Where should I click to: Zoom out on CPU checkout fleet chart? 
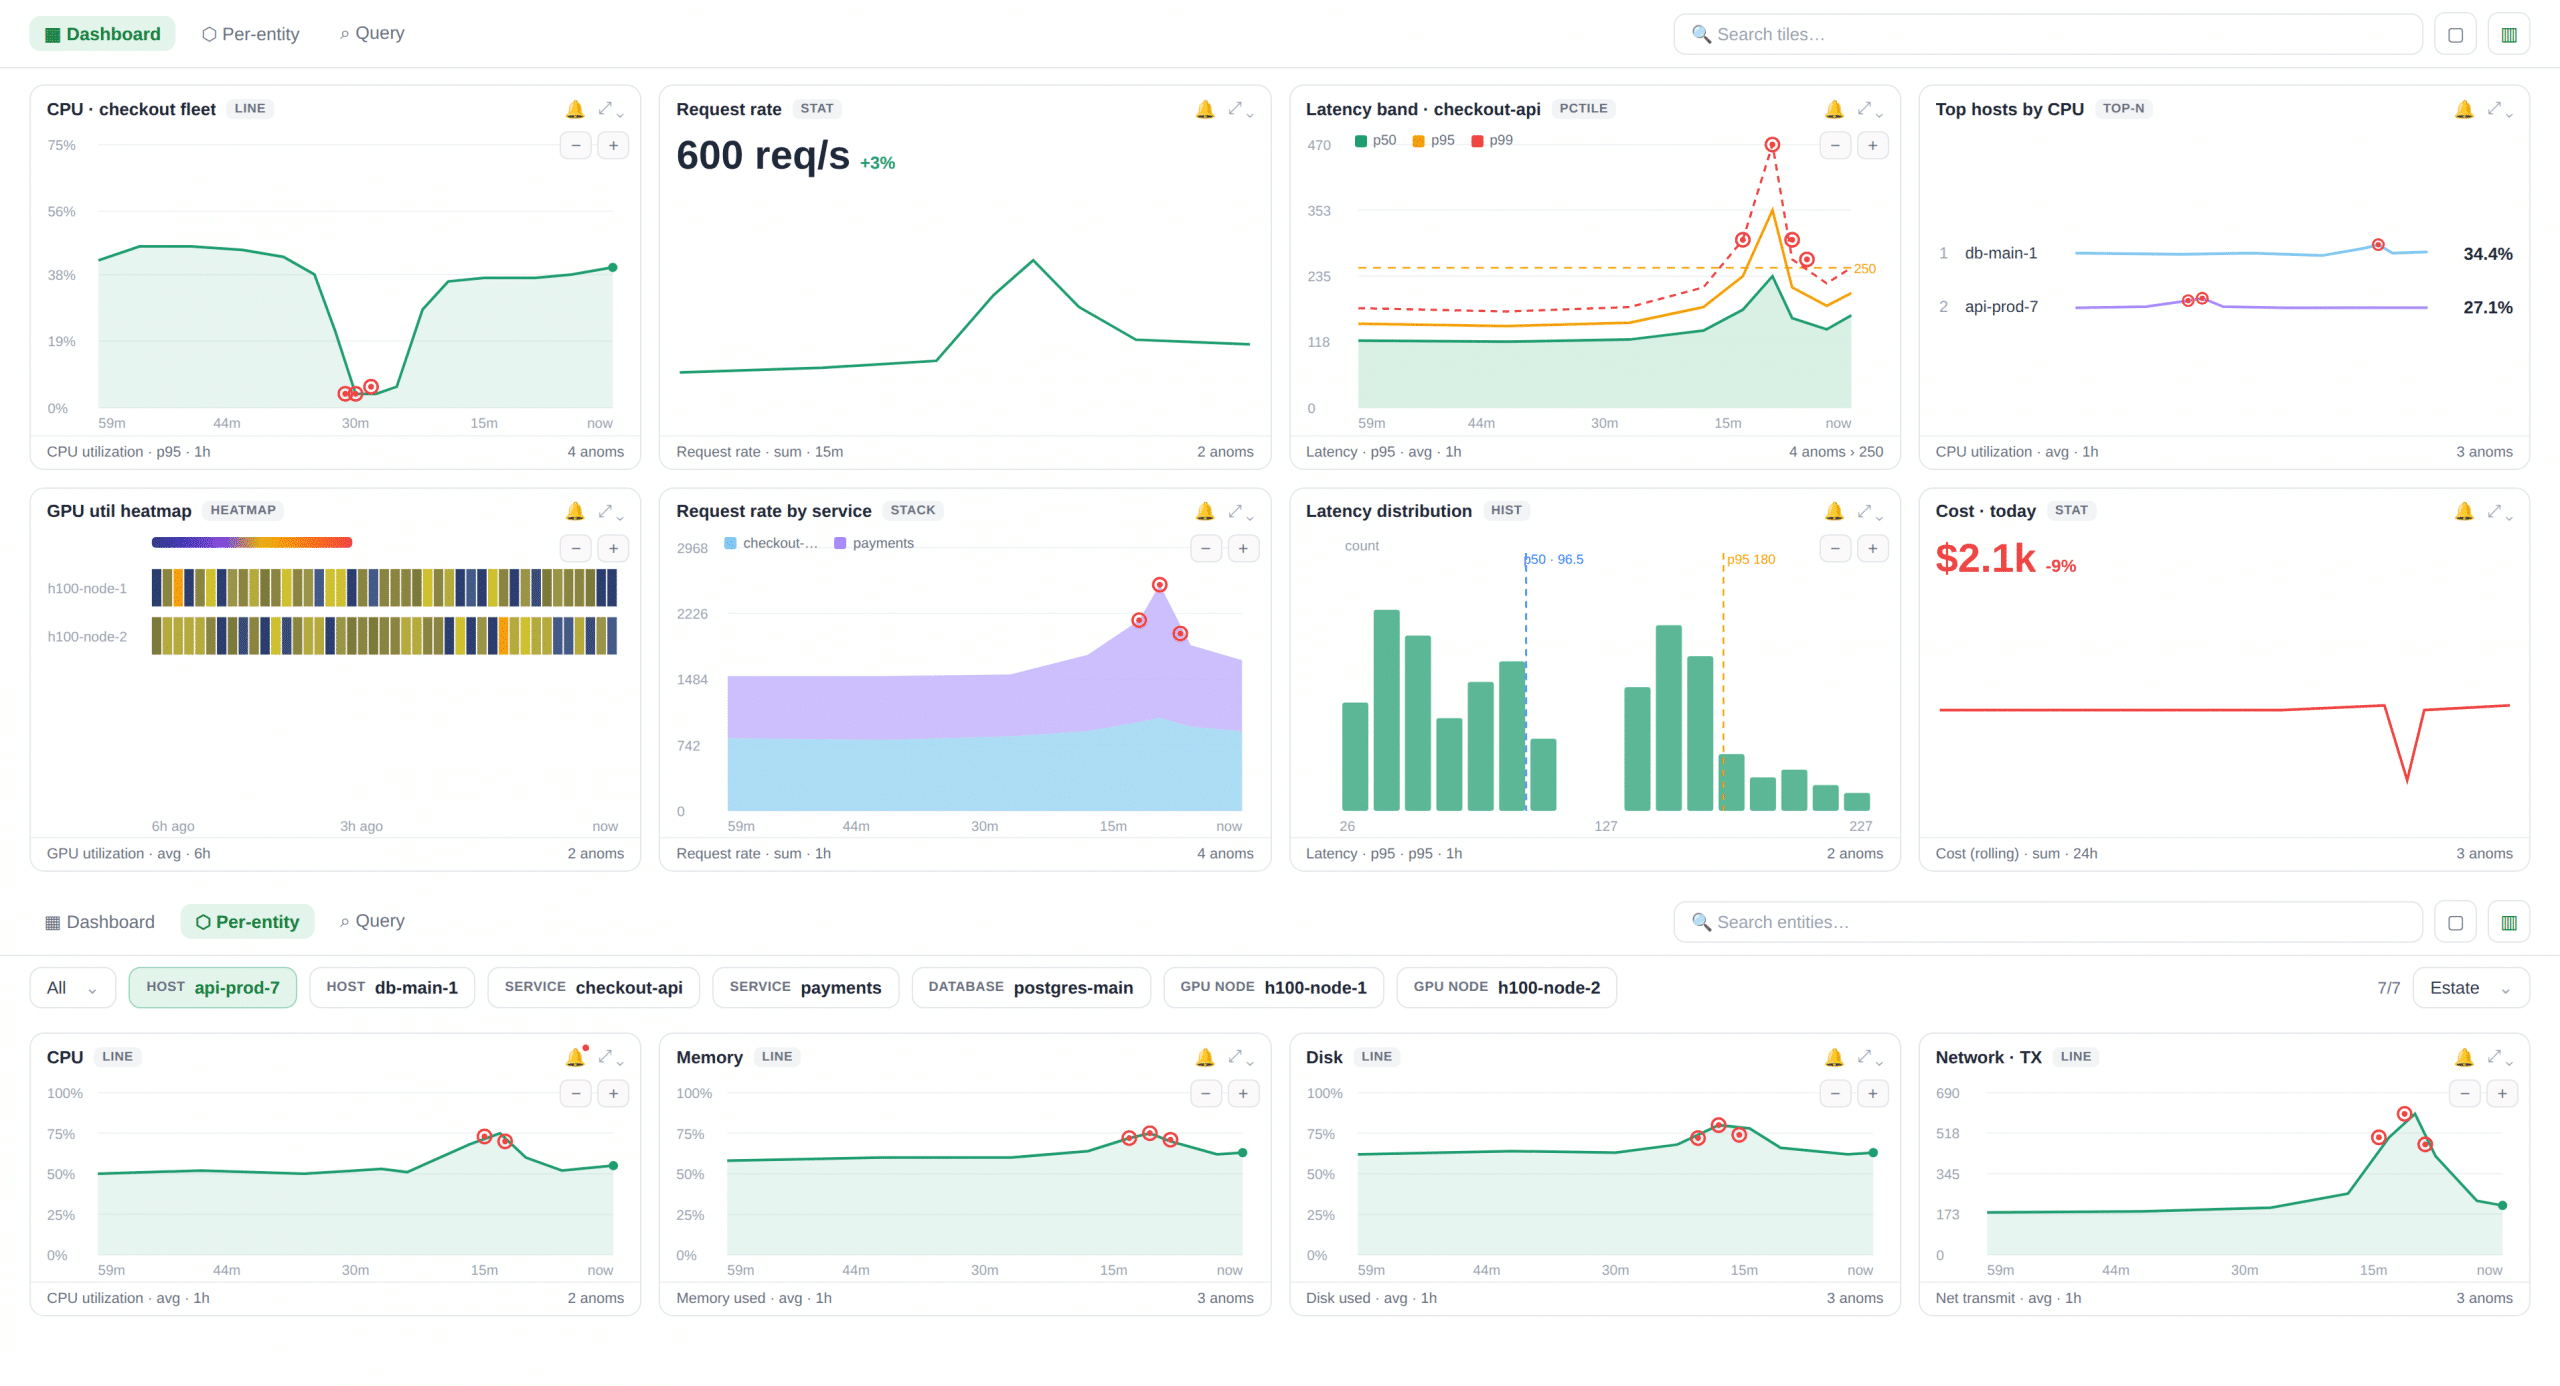(576, 146)
